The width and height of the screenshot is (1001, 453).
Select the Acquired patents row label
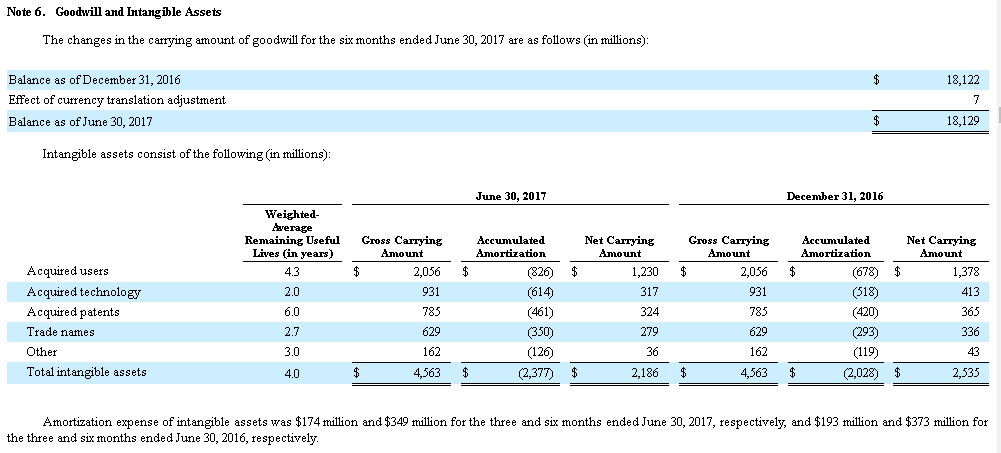tap(73, 312)
